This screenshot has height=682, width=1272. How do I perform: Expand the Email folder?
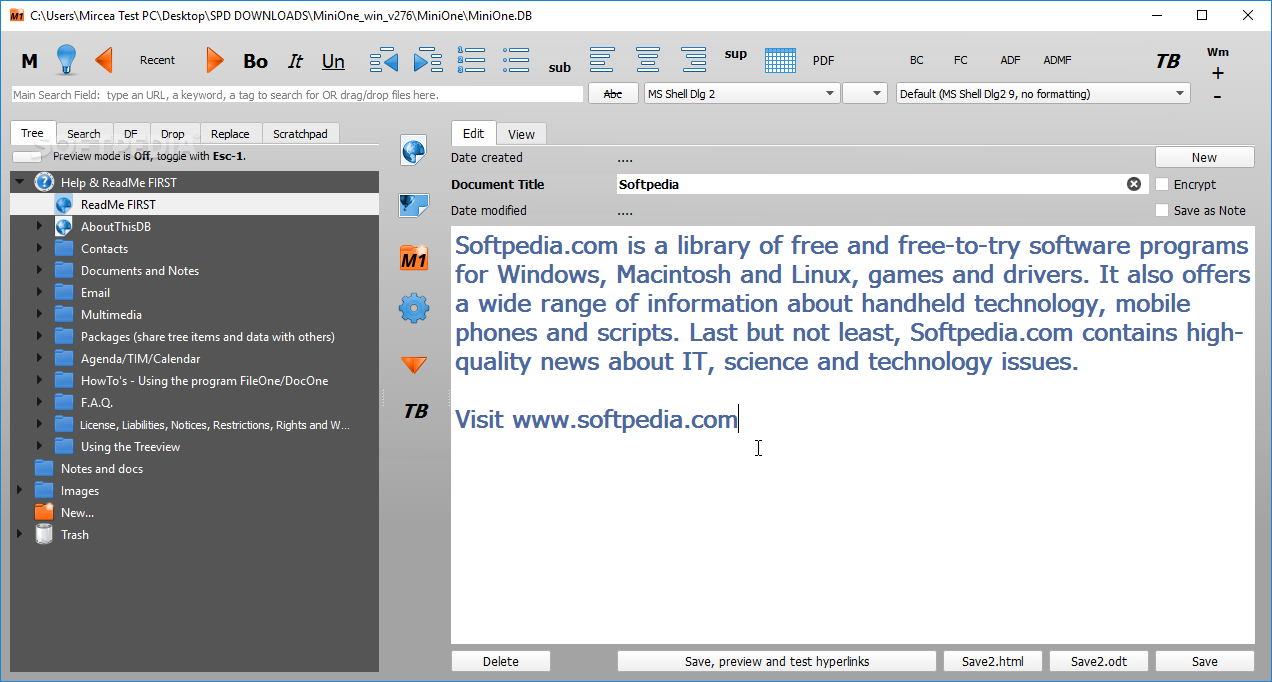(x=40, y=293)
